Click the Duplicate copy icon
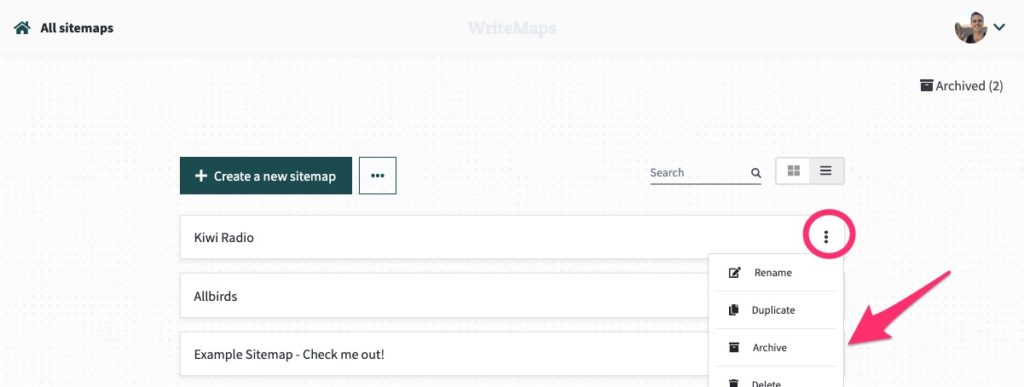This screenshot has height=387, width=1024. point(734,310)
